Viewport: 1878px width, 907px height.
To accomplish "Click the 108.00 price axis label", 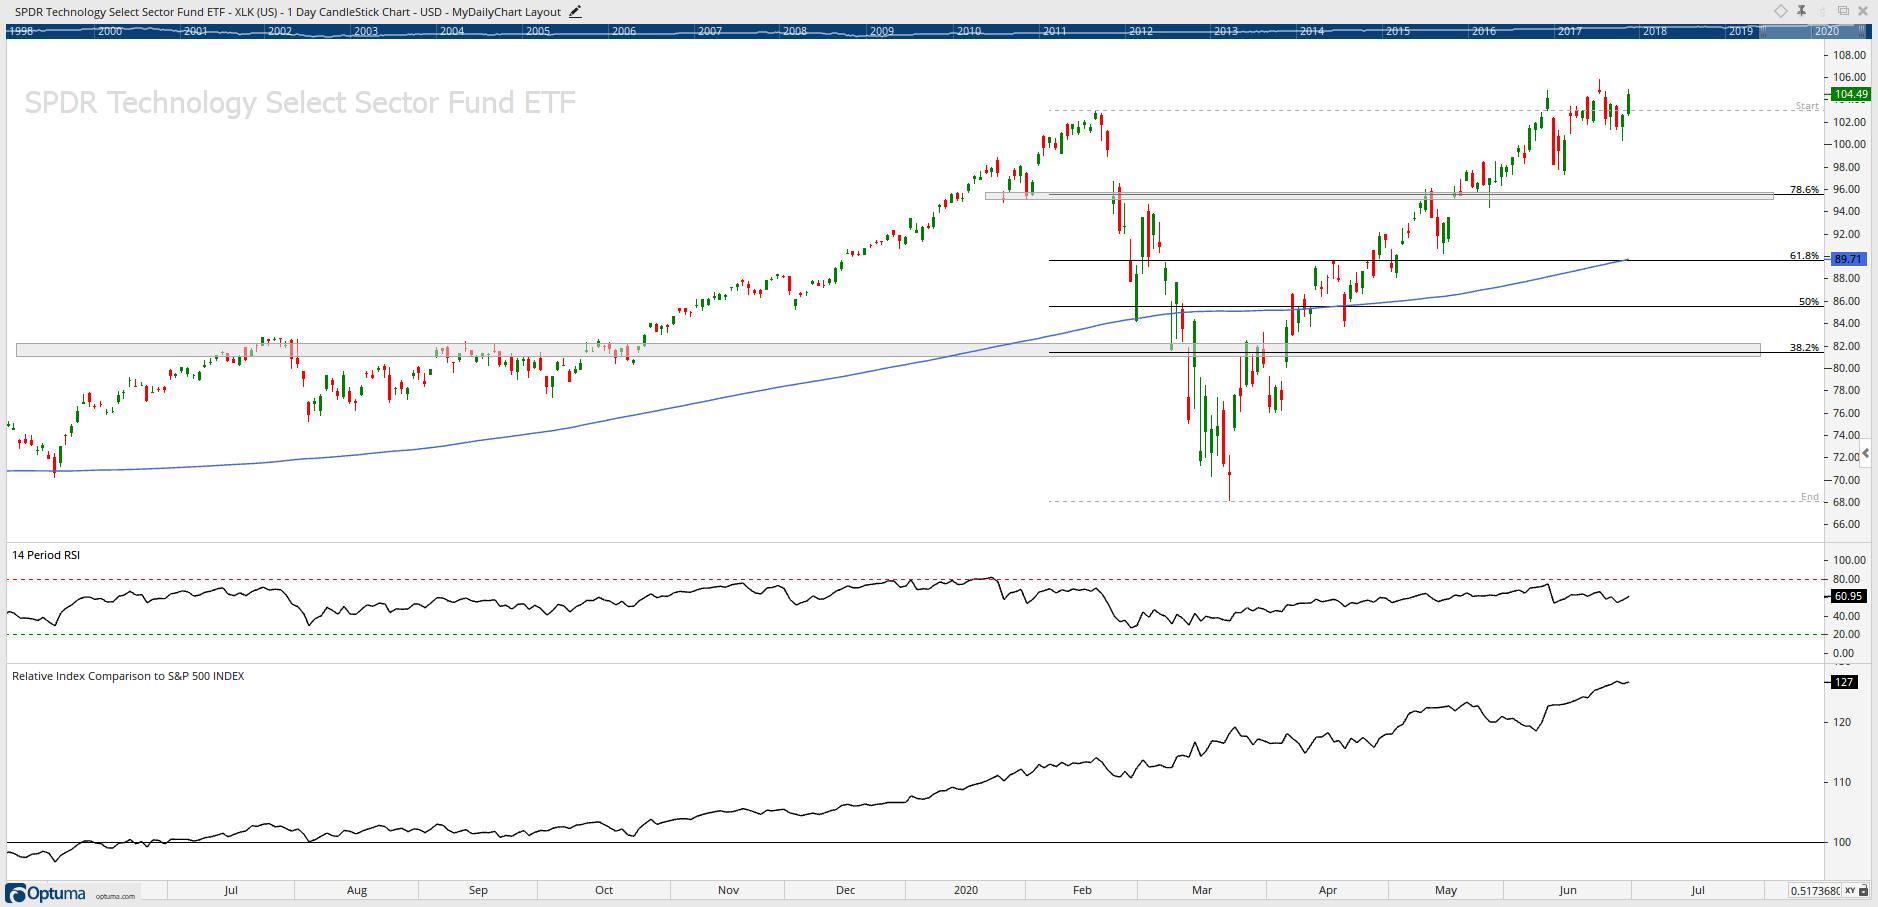I will click(1849, 55).
